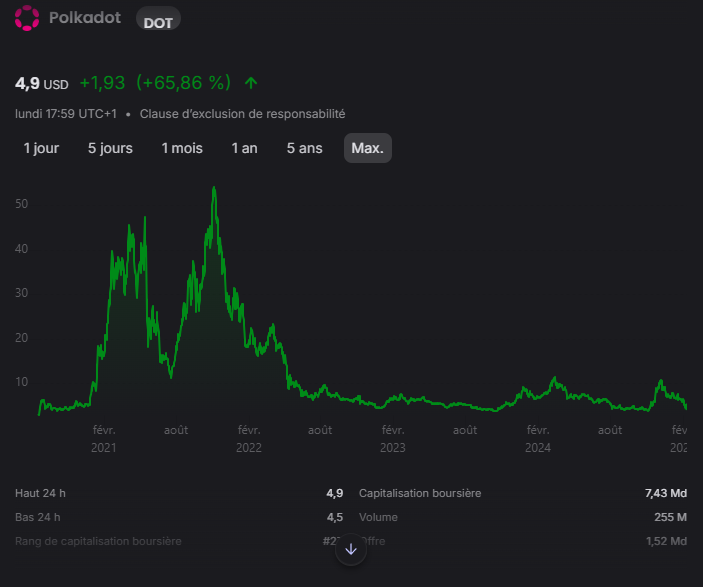Click the 10 y-axis label
703x587 pixels.
click(x=22, y=382)
